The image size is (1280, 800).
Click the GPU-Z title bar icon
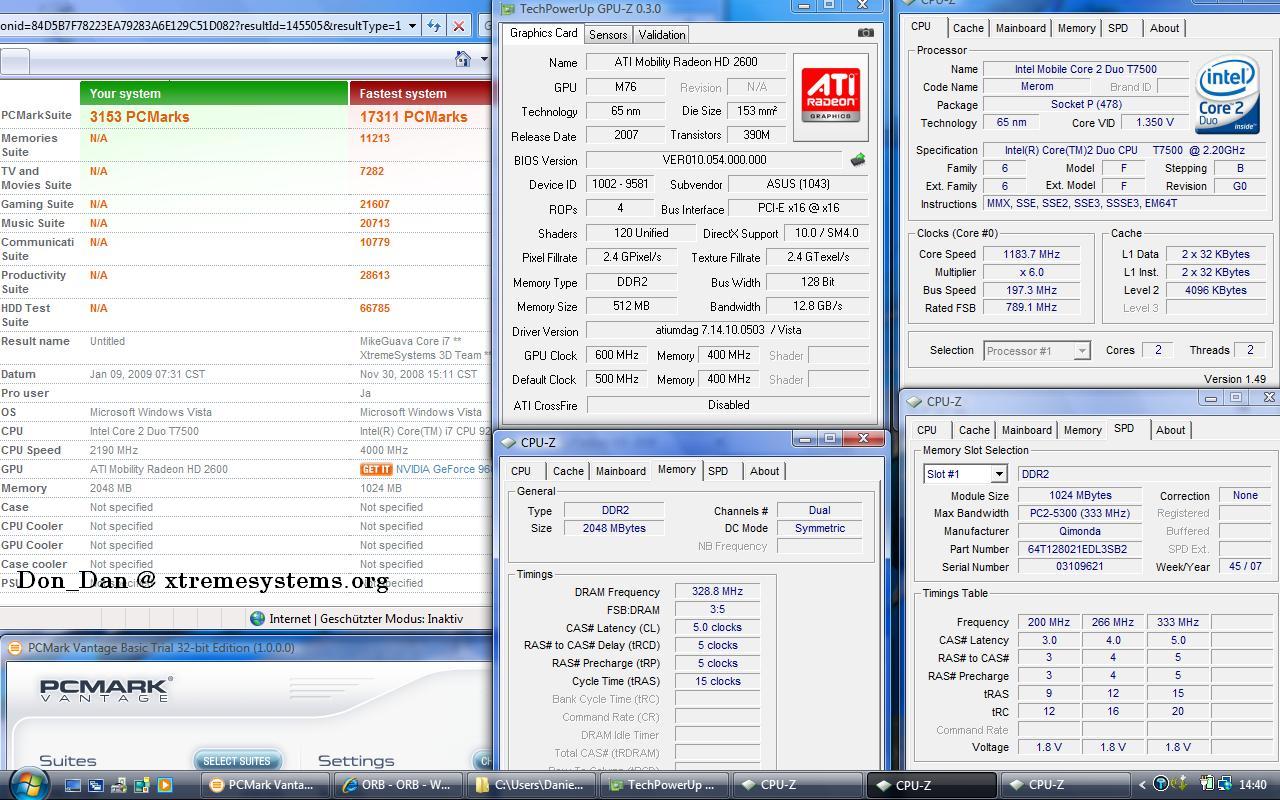(508, 9)
